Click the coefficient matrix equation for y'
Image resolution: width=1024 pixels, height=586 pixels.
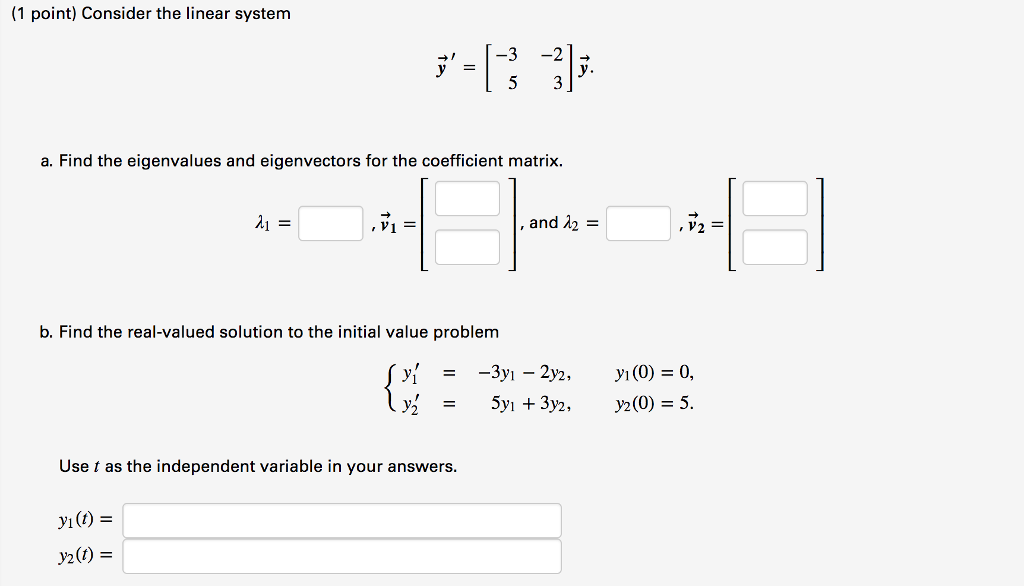tap(512, 68)
